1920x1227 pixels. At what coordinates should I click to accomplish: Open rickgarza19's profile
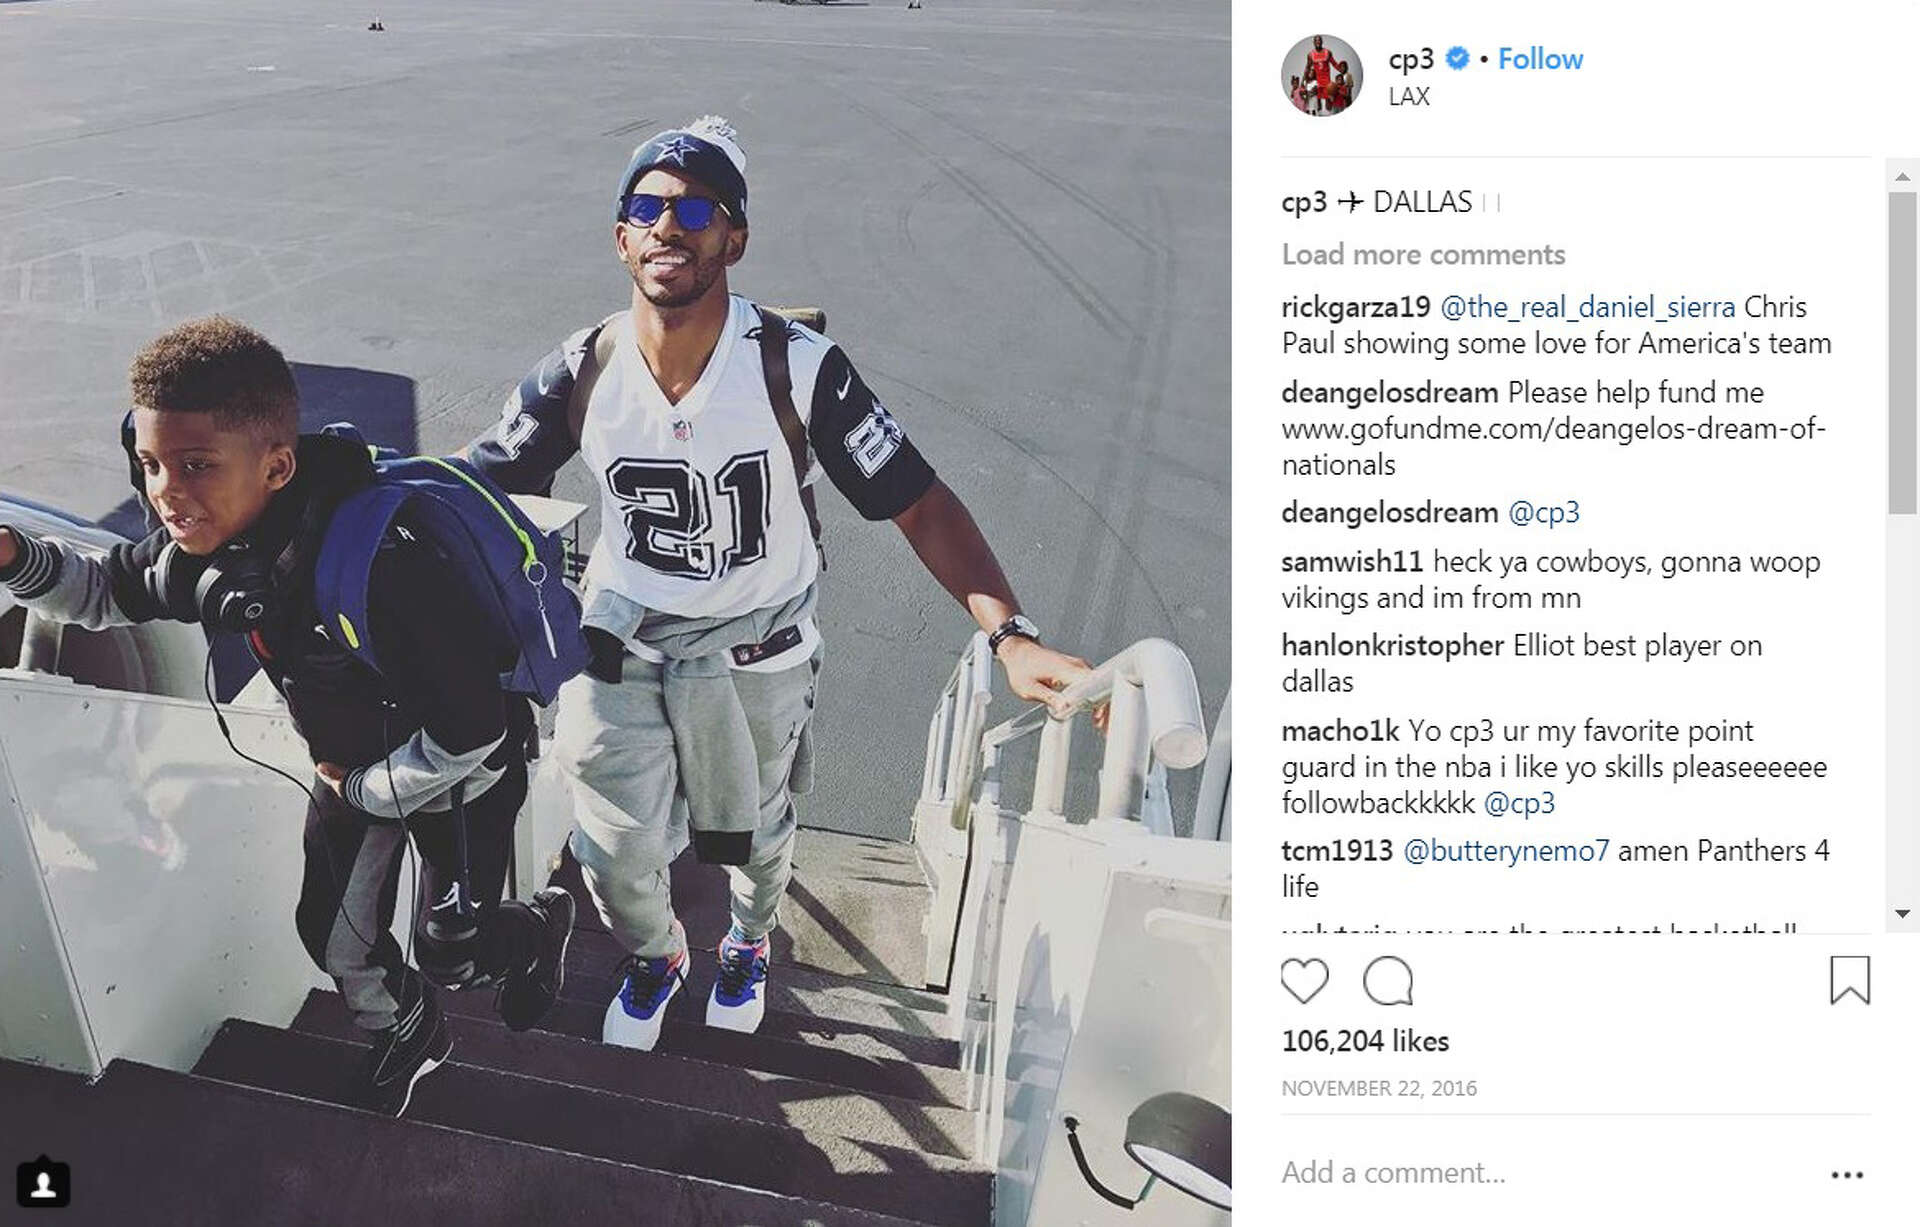tap(1355, 307)
